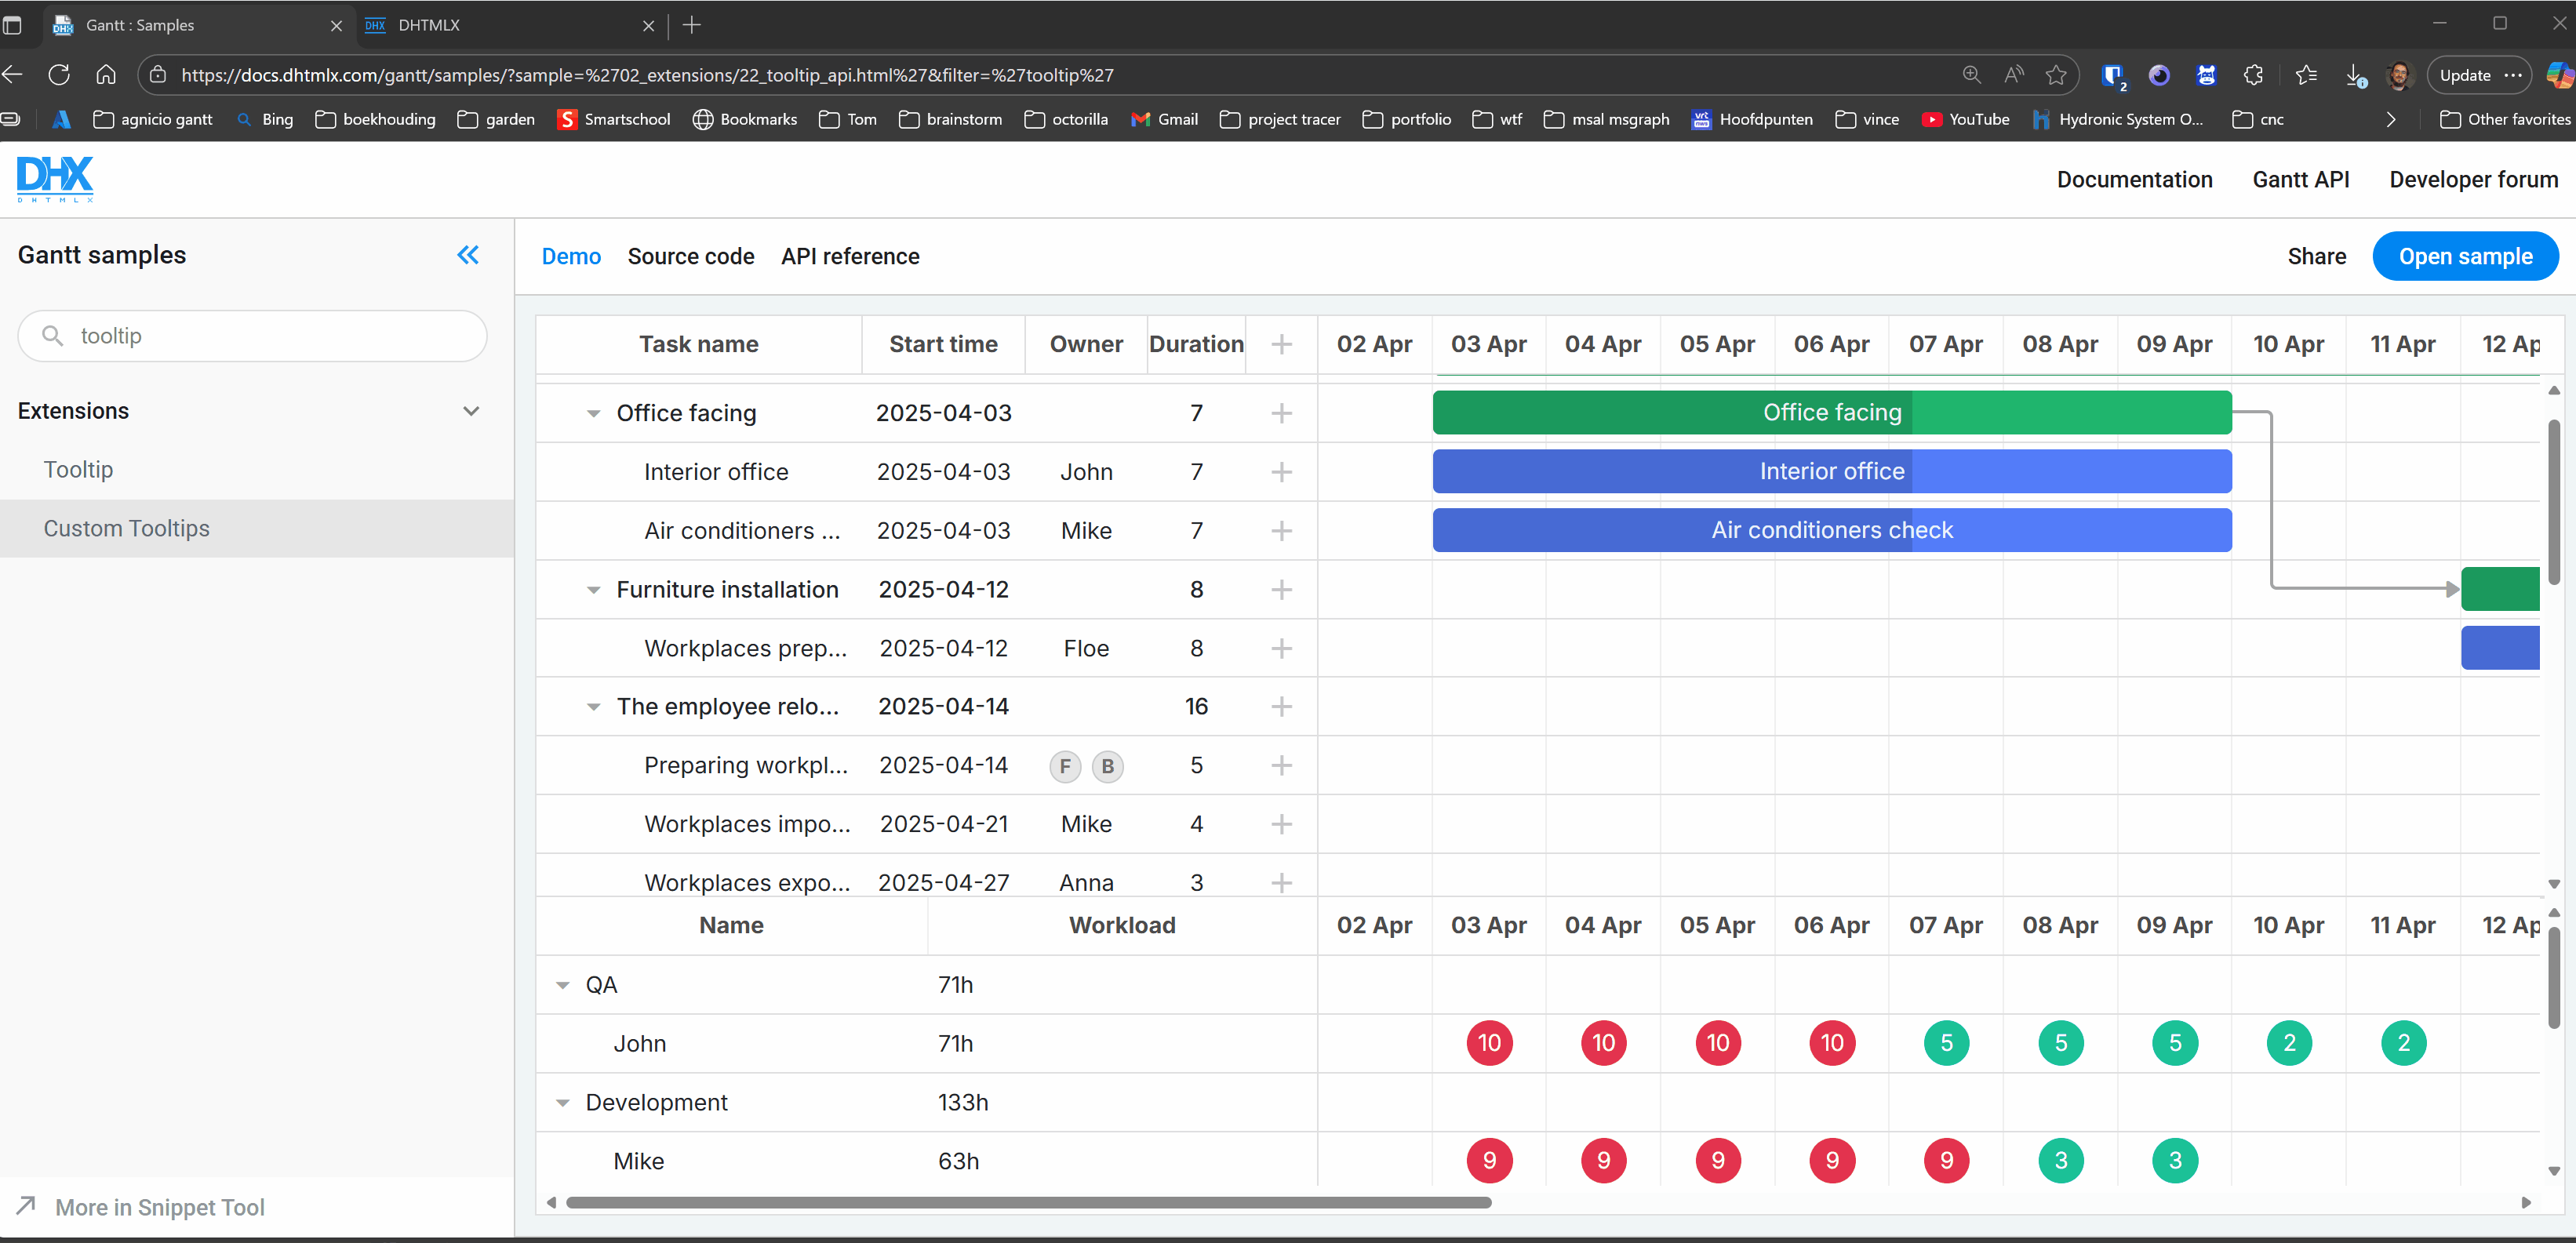Collapse the Gantt samples sidebar
This screenshot has width=2576, height=1243.
click(x=467, y=255)
